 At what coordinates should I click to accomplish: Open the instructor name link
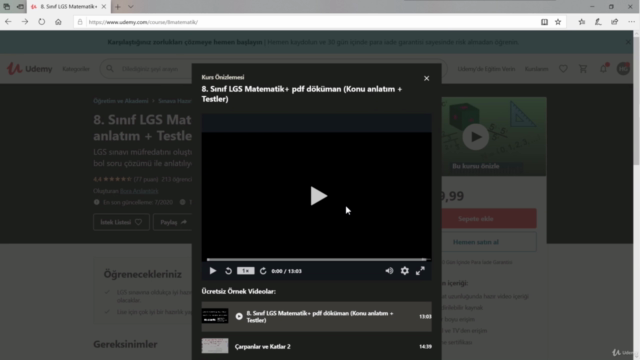139,191
